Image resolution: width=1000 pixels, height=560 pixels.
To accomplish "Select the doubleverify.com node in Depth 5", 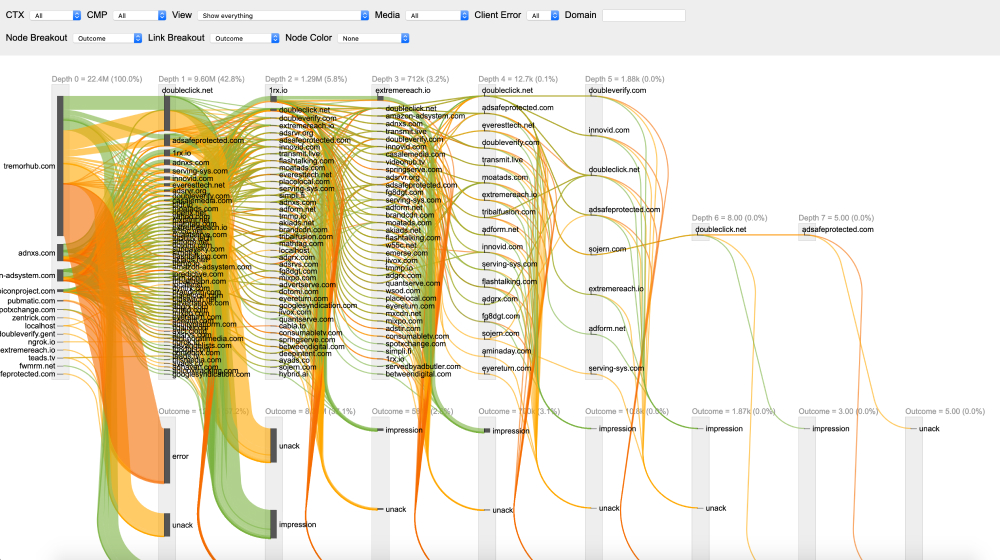I will pyautogui.click(x=617, y=90).
